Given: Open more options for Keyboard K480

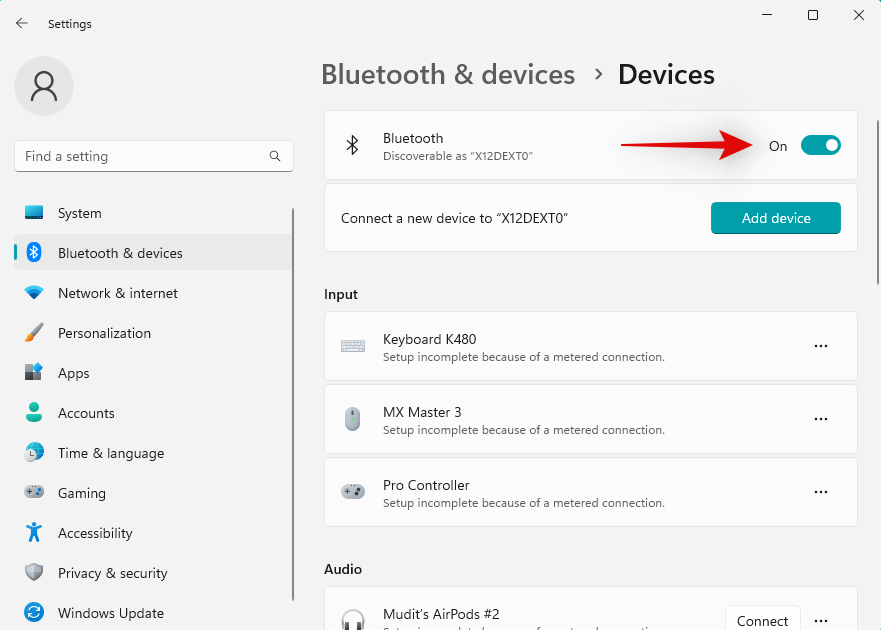Looking at the screenshot, I should [821, 346].
